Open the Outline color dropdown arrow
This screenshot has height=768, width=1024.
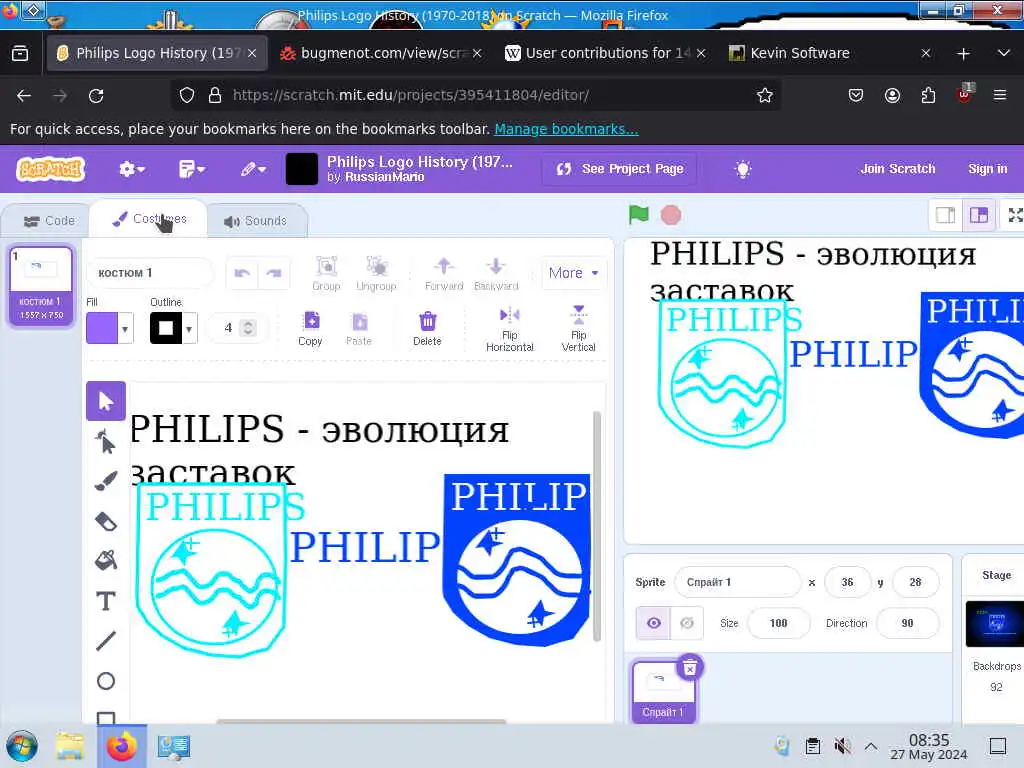pos(189,328)
